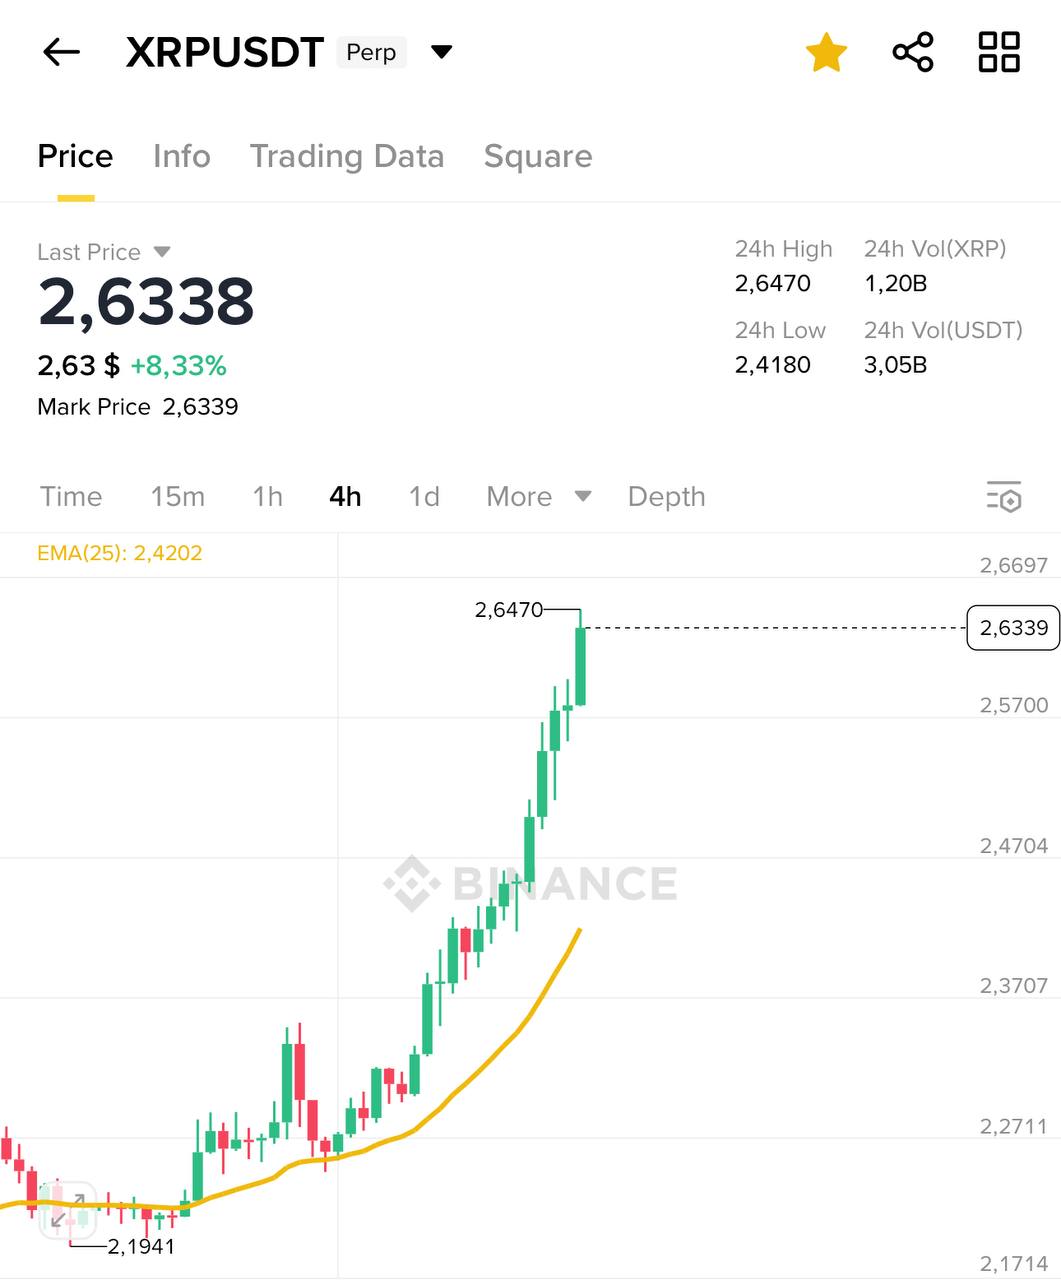Tap the back arrow icon
Image resolution: width=1061 pixels, height=1280 pixels.
pos(61,52)
